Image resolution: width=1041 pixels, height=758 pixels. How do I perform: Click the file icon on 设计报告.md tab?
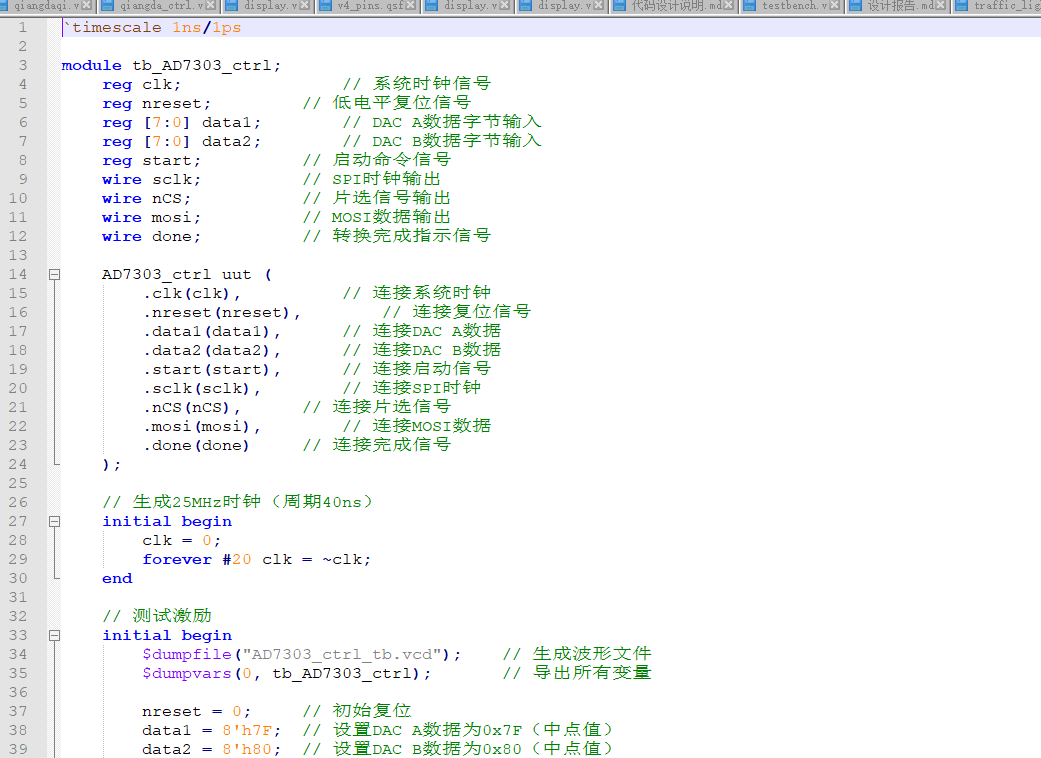point(856,5)
